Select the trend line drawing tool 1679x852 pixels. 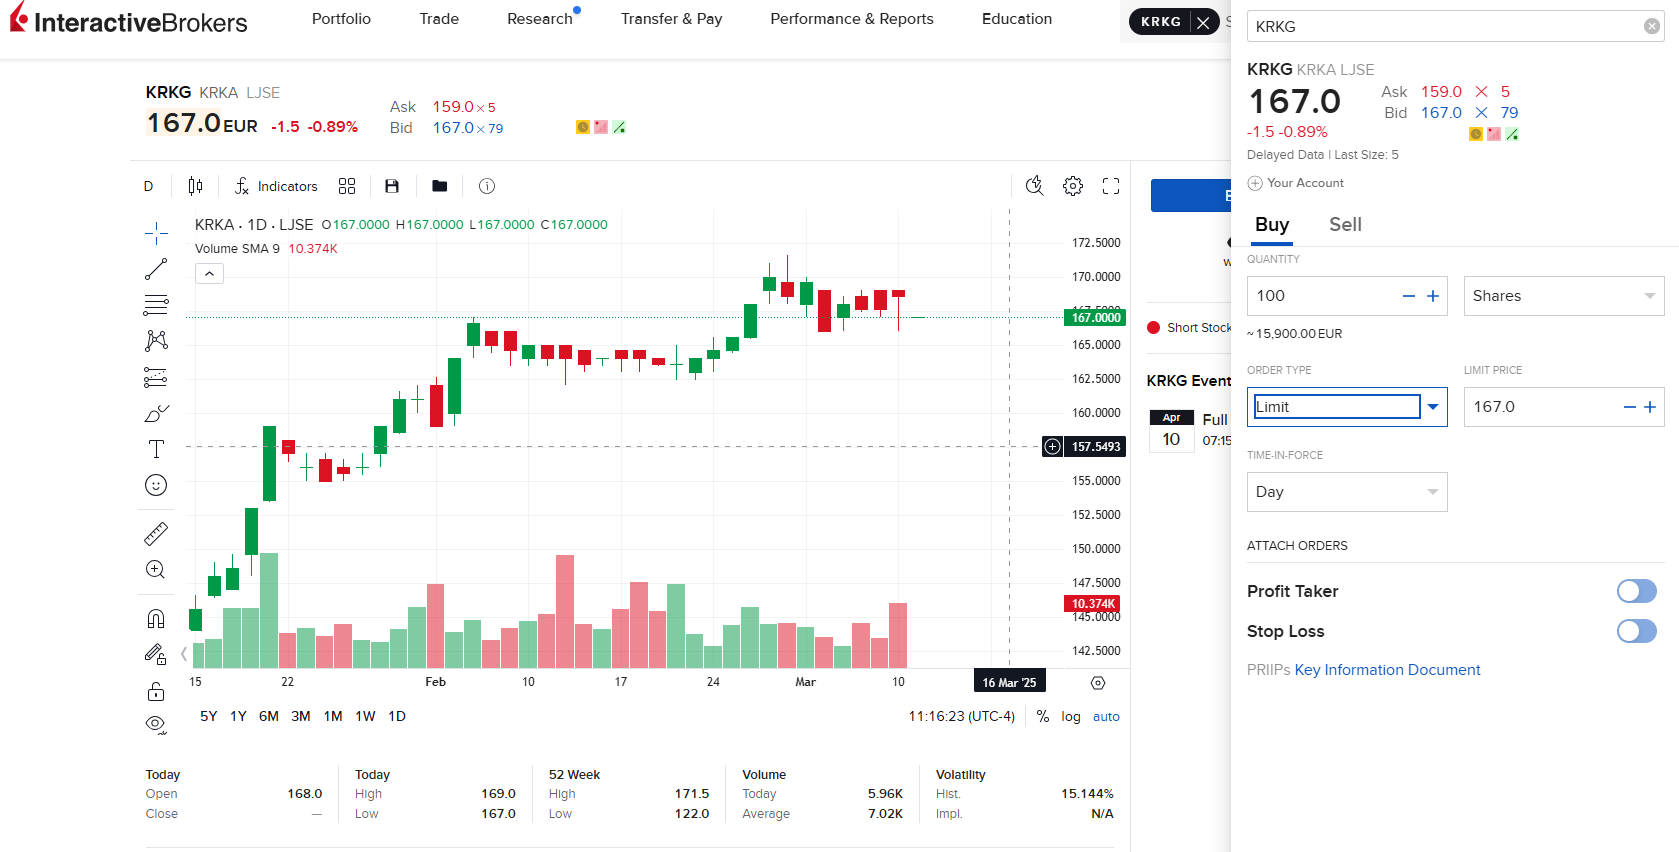[x=156, y=270]
